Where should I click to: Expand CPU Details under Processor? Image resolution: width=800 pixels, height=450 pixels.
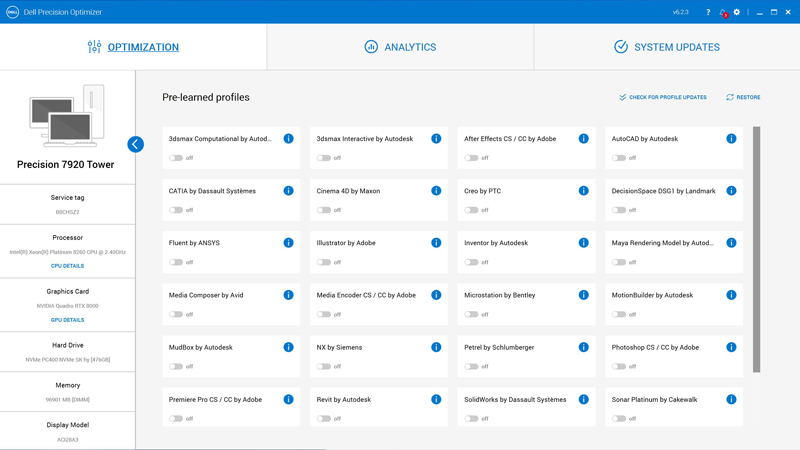(x=67, y=266)
